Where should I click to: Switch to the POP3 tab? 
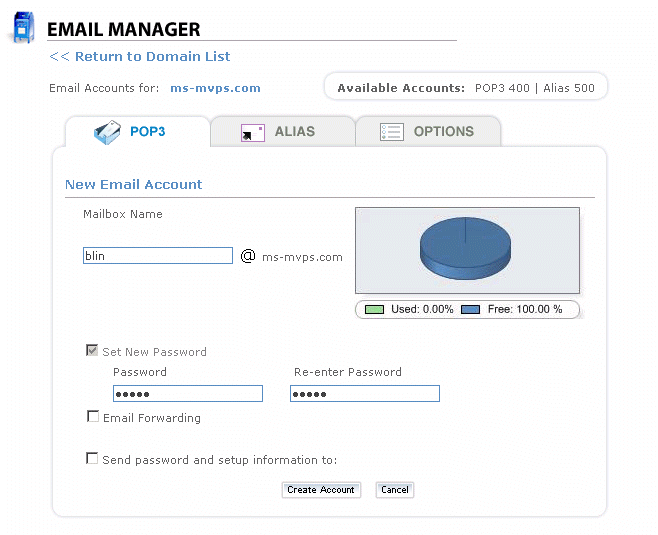pos(138,131)
